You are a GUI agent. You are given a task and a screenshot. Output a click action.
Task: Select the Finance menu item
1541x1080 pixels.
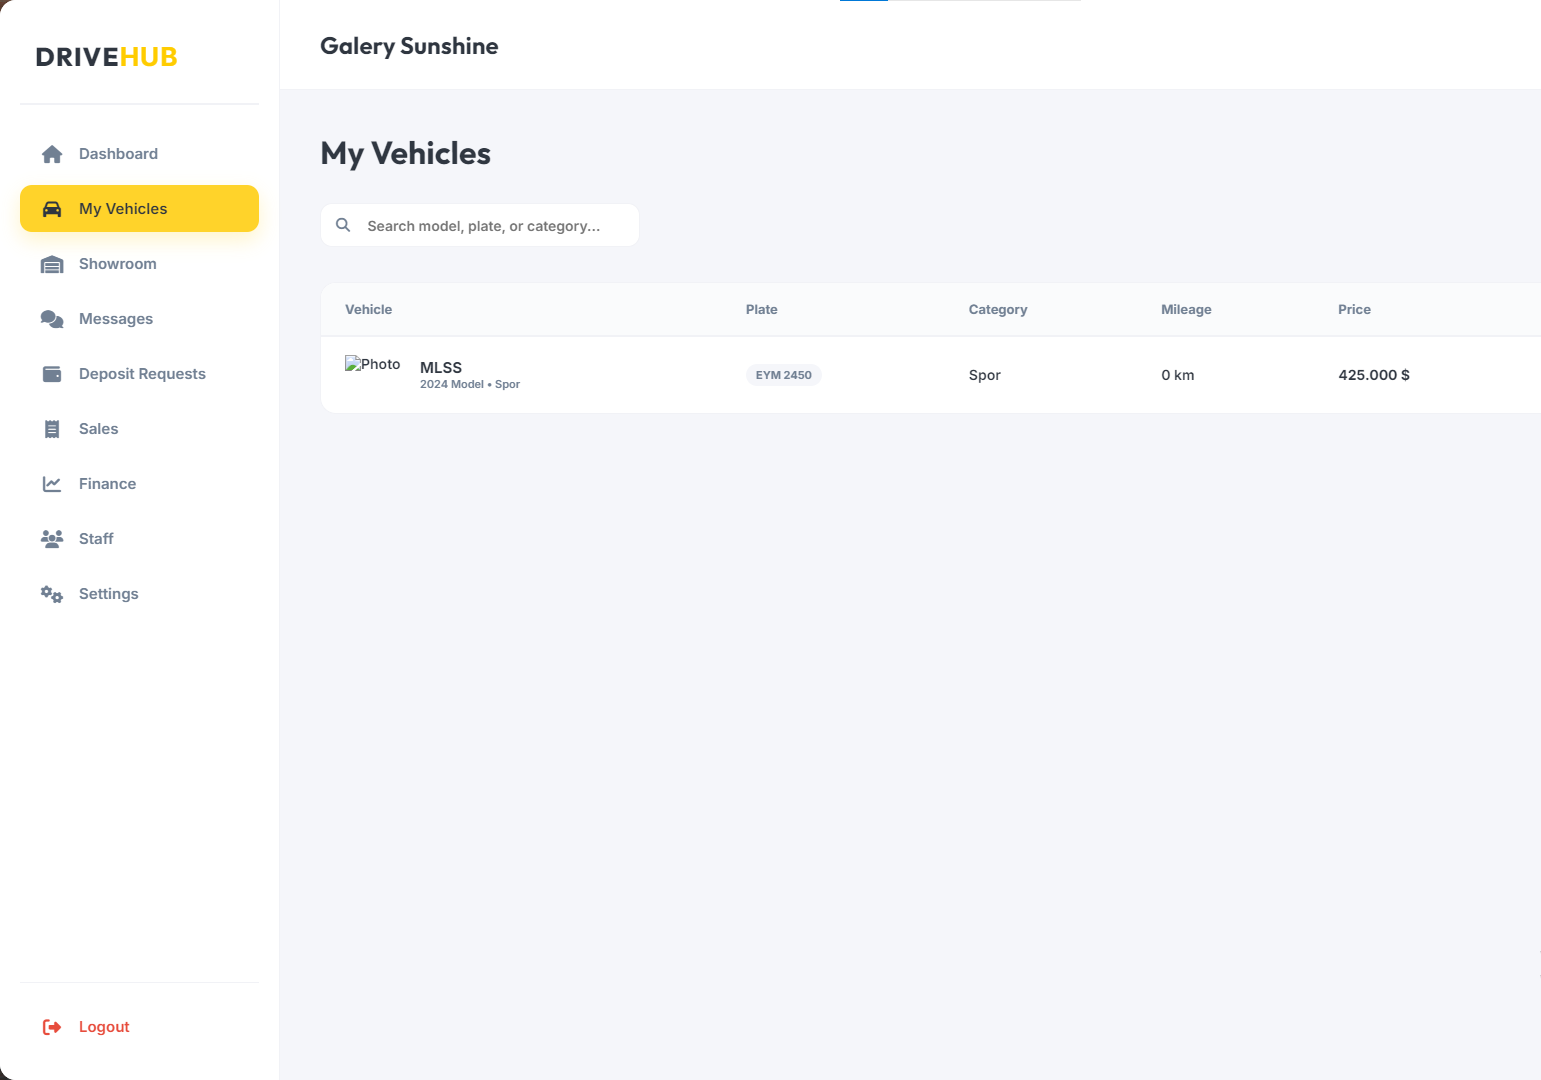pyautogui.click(x=139, y=484)
